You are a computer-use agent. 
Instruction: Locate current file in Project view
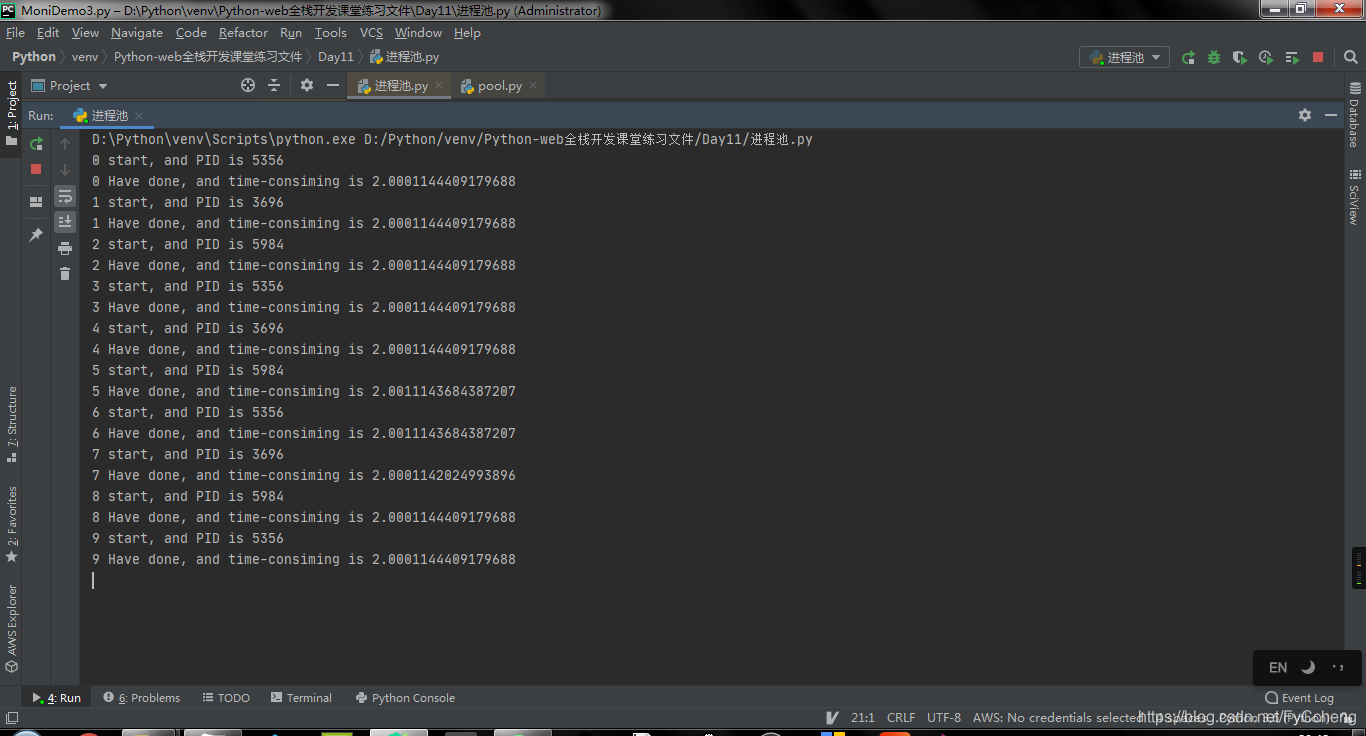248,86
